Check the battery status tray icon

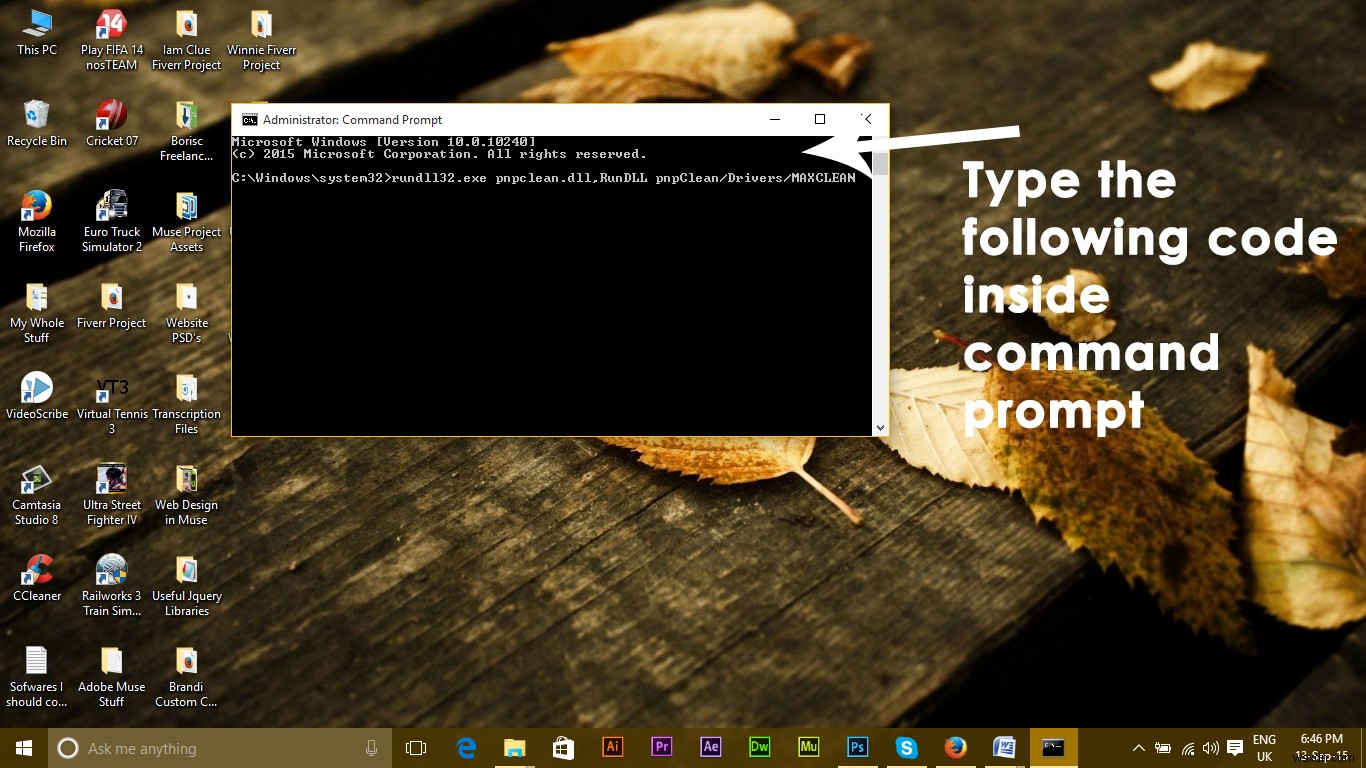pos(1163,748)
